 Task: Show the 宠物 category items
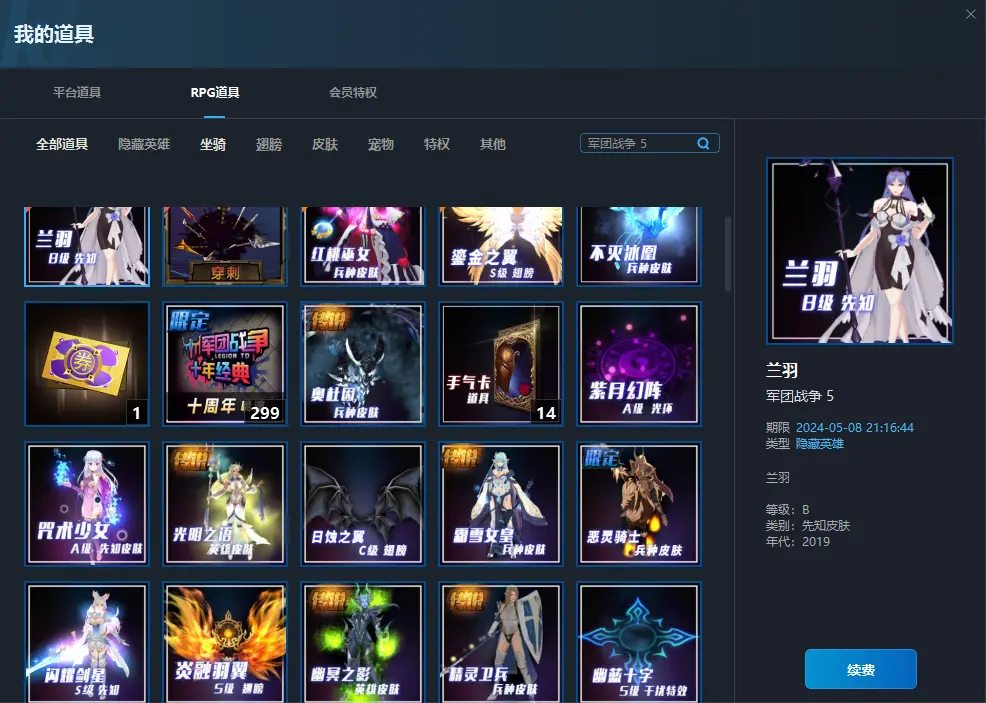pos(381,145)
